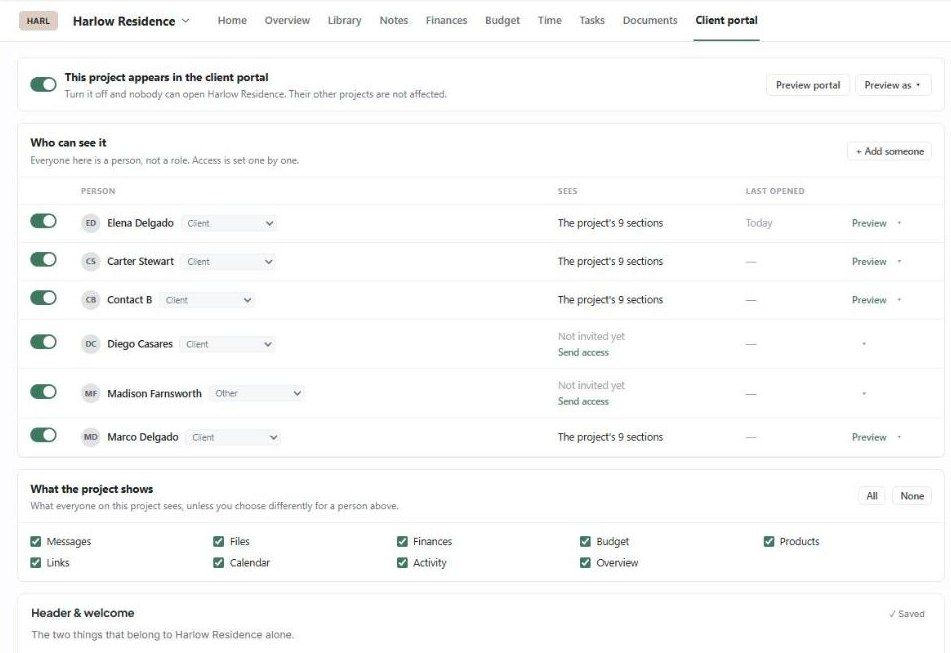Open the Harlow Residence project switcher
951x653 pixels.
coord(131,21)
